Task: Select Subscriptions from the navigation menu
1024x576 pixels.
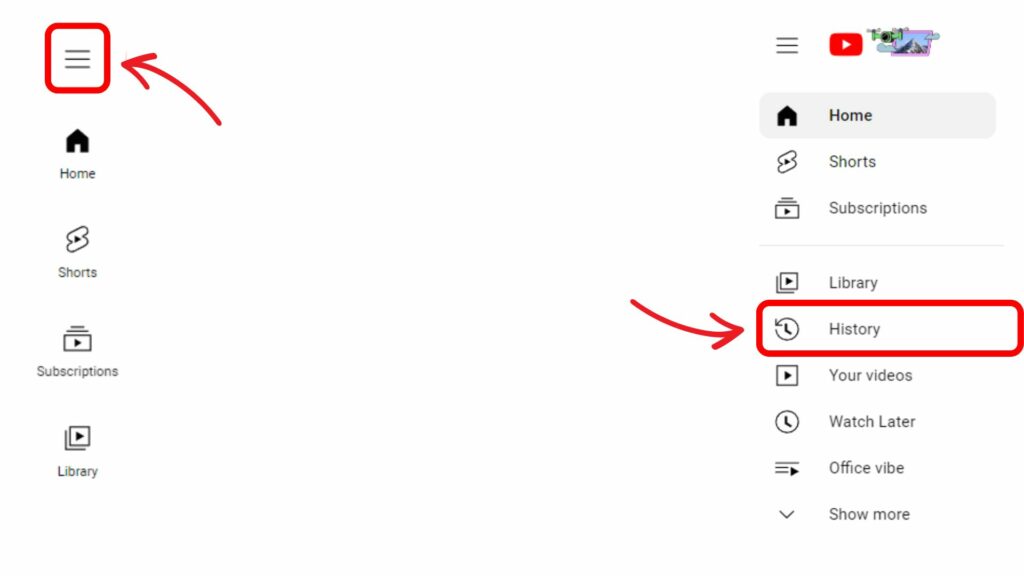Action: (x=877, y=208)
